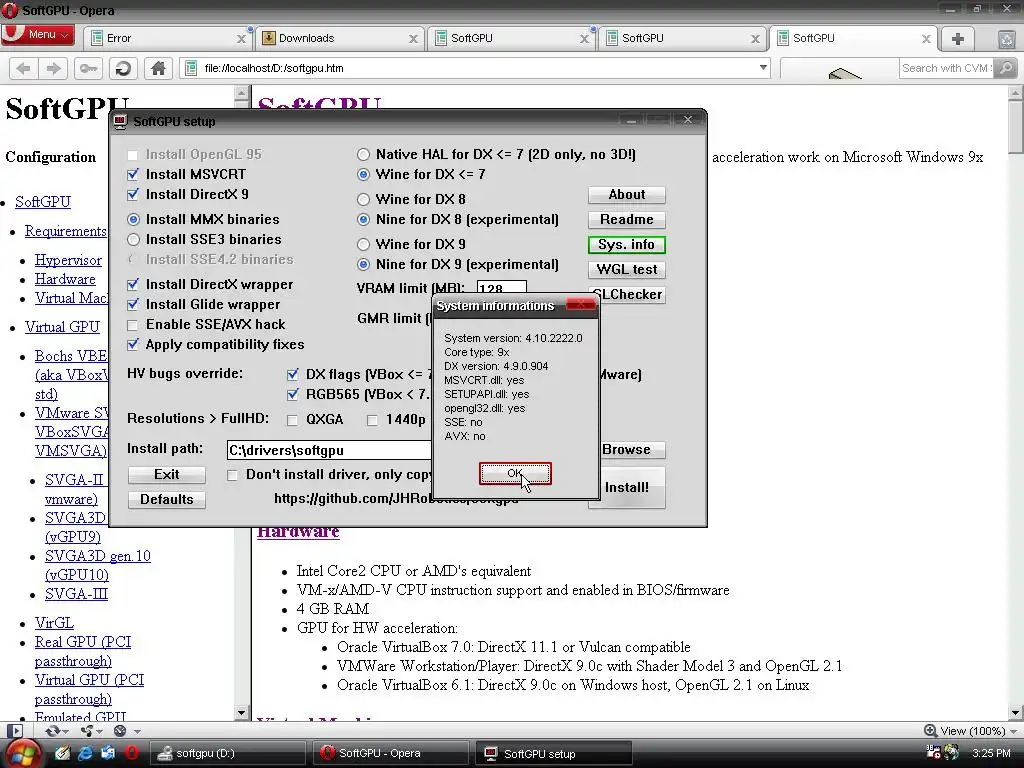Select Native HAL for DX <= 7
The image size is (1024, 768).
(364, 155)
